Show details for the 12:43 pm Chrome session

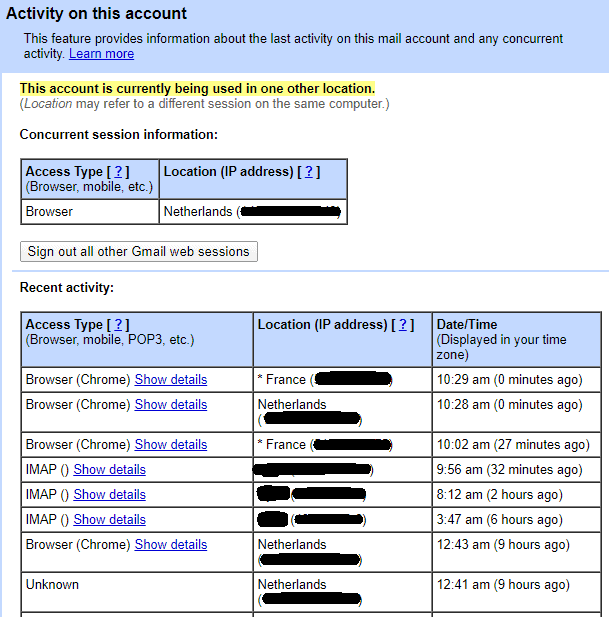click(171, 545)
